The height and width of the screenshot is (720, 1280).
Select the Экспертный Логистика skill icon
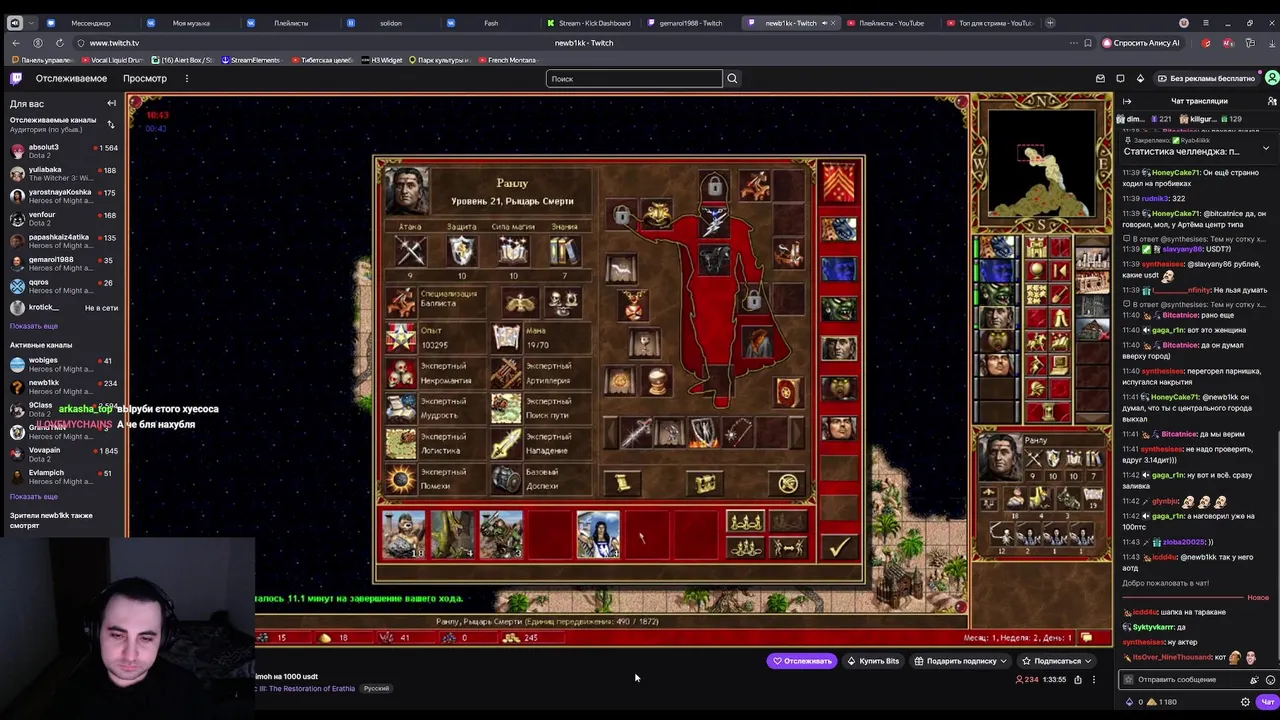[x=401, y=444]
